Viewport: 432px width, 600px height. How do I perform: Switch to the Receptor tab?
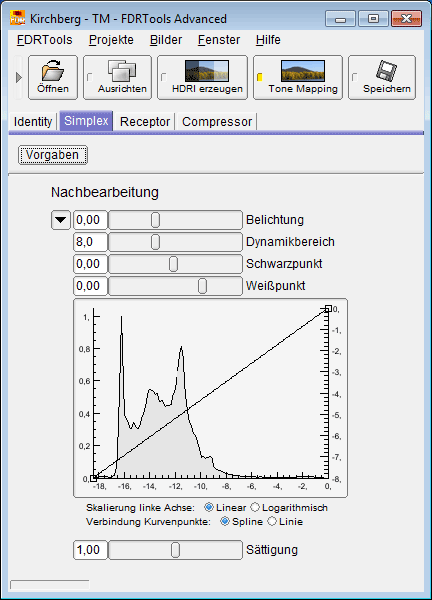coord(145,122)
